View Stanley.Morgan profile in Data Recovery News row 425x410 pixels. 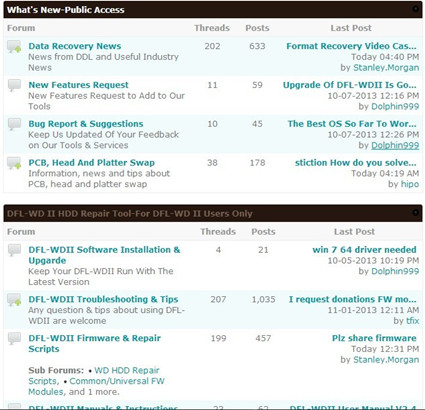pyautogui.click(x=386, y=68)
